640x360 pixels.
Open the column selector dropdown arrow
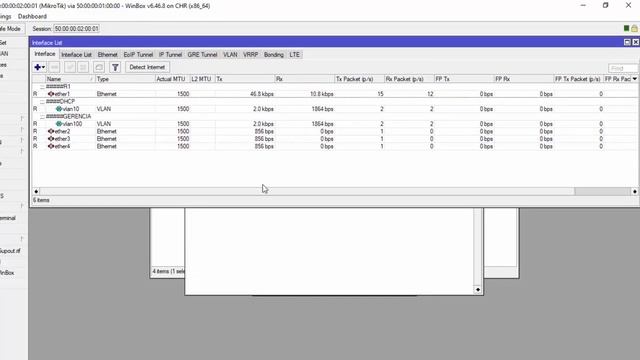[x=635, y=79]
